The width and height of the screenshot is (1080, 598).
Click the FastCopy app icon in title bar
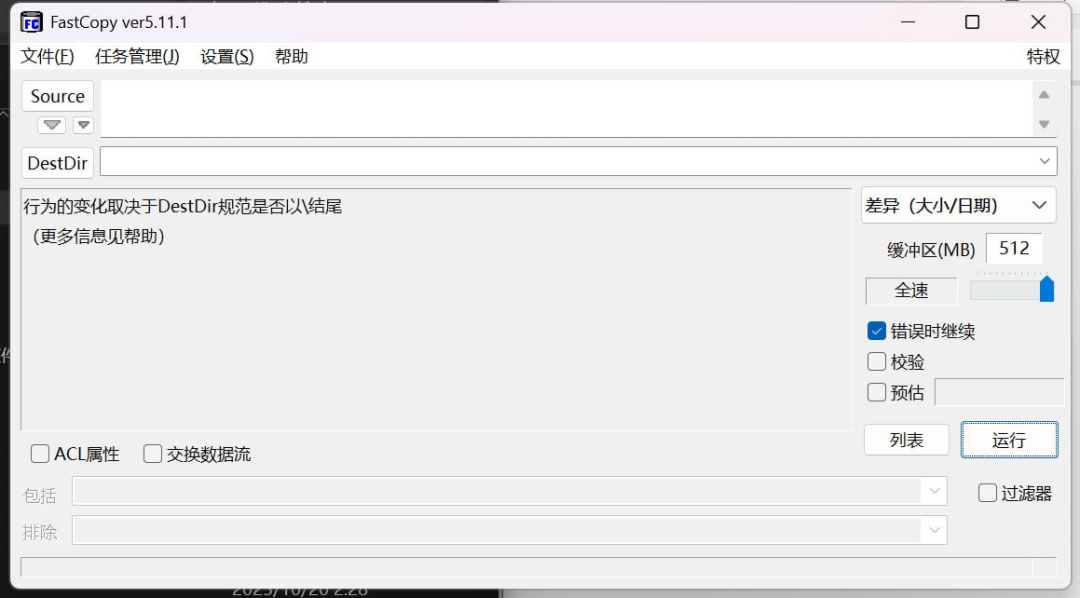pos(31,22)
